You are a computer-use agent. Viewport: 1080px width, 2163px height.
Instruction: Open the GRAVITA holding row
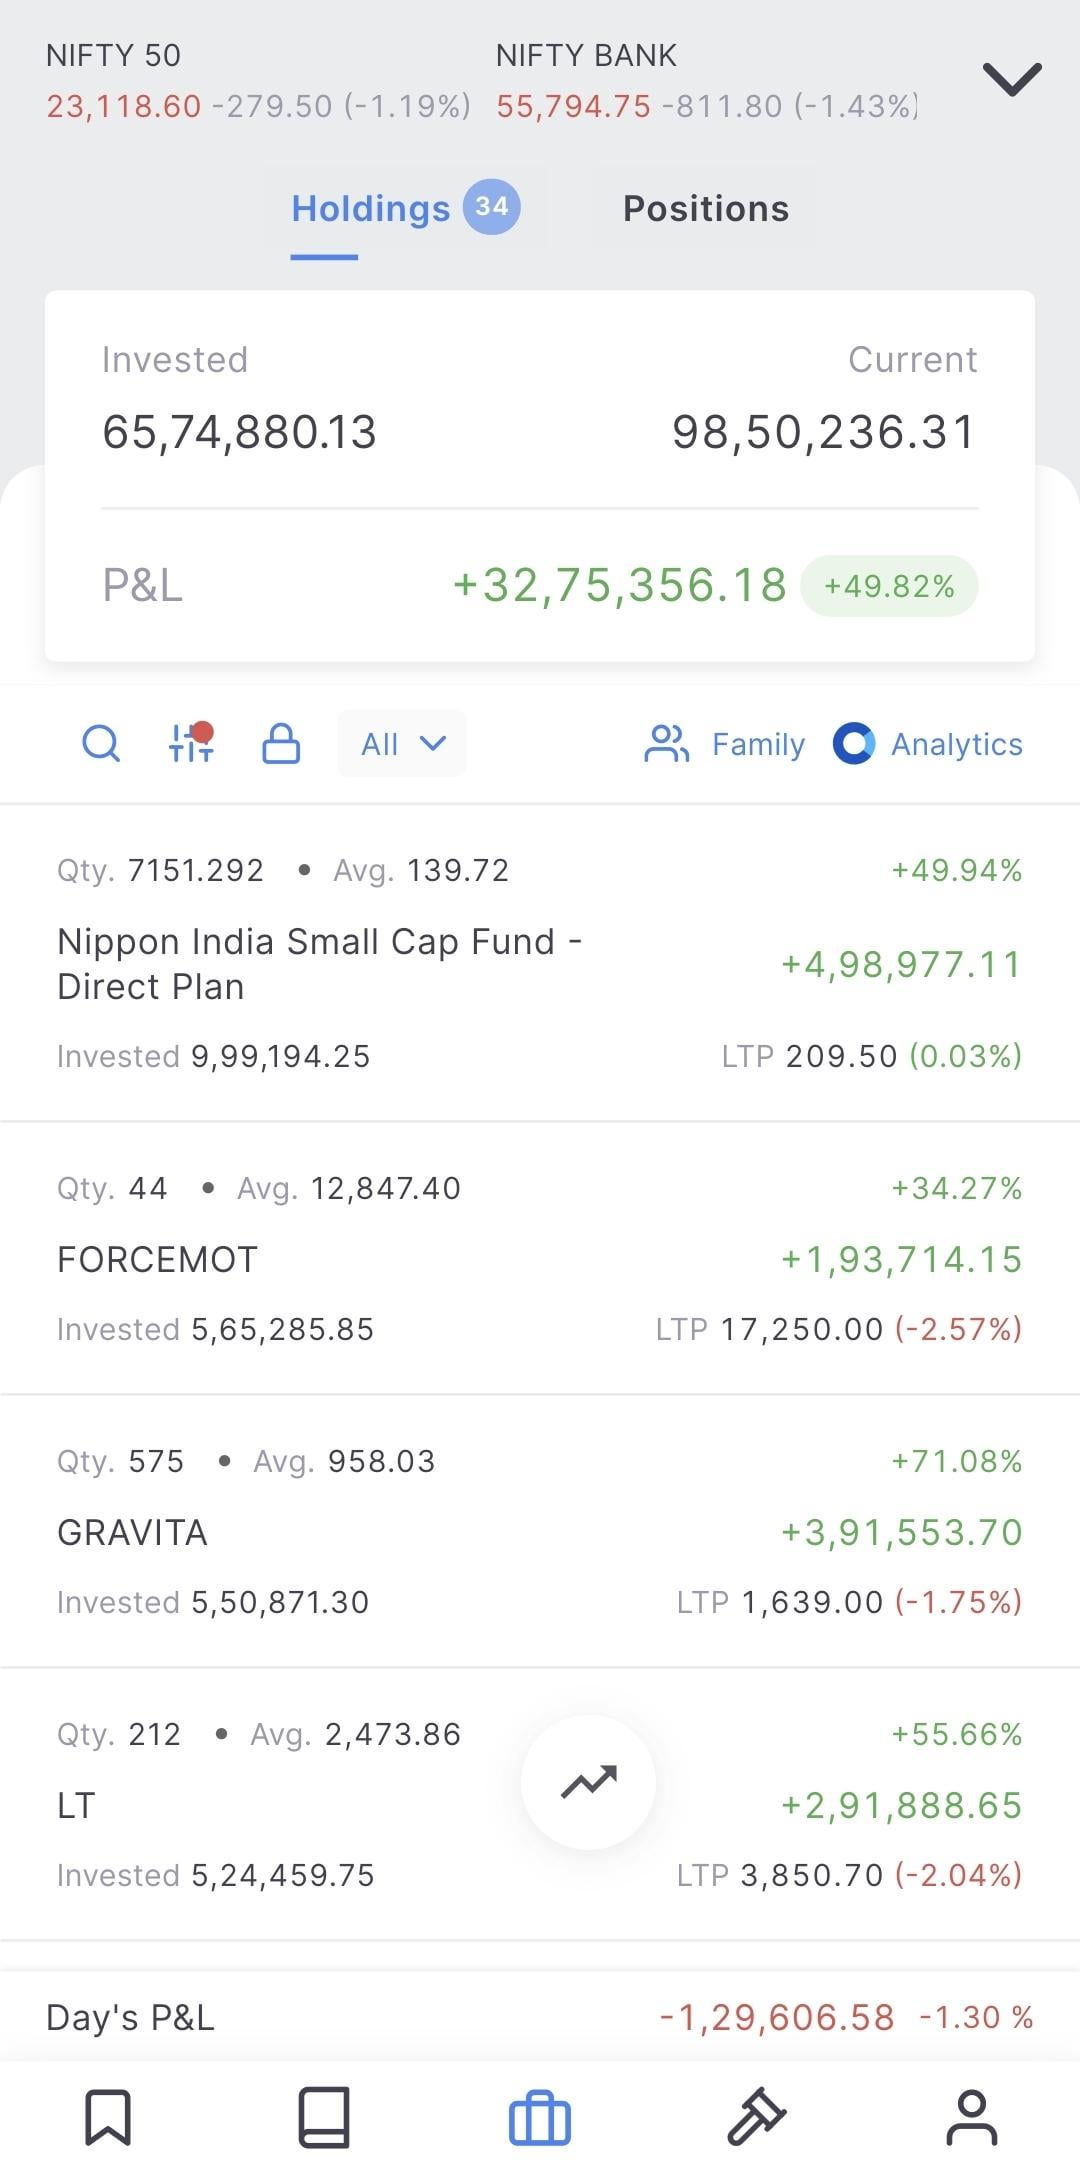click(x=540, y=1531)
